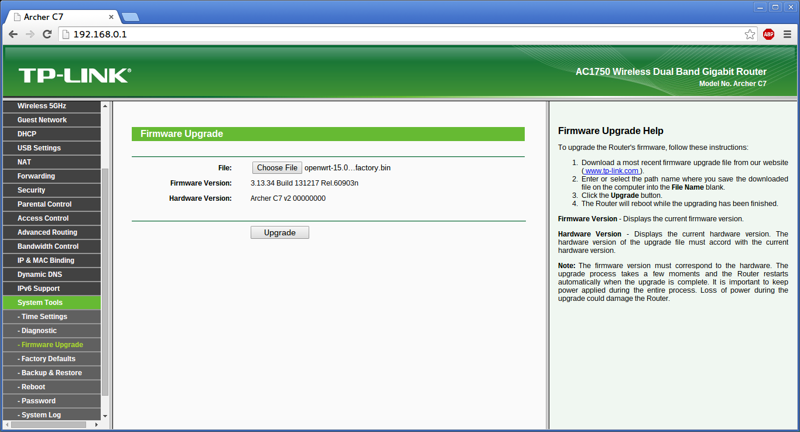Viewport: 800px width, 432px height.
Task: Open IPv6 Support menu
Action: [x=52, y=288]
